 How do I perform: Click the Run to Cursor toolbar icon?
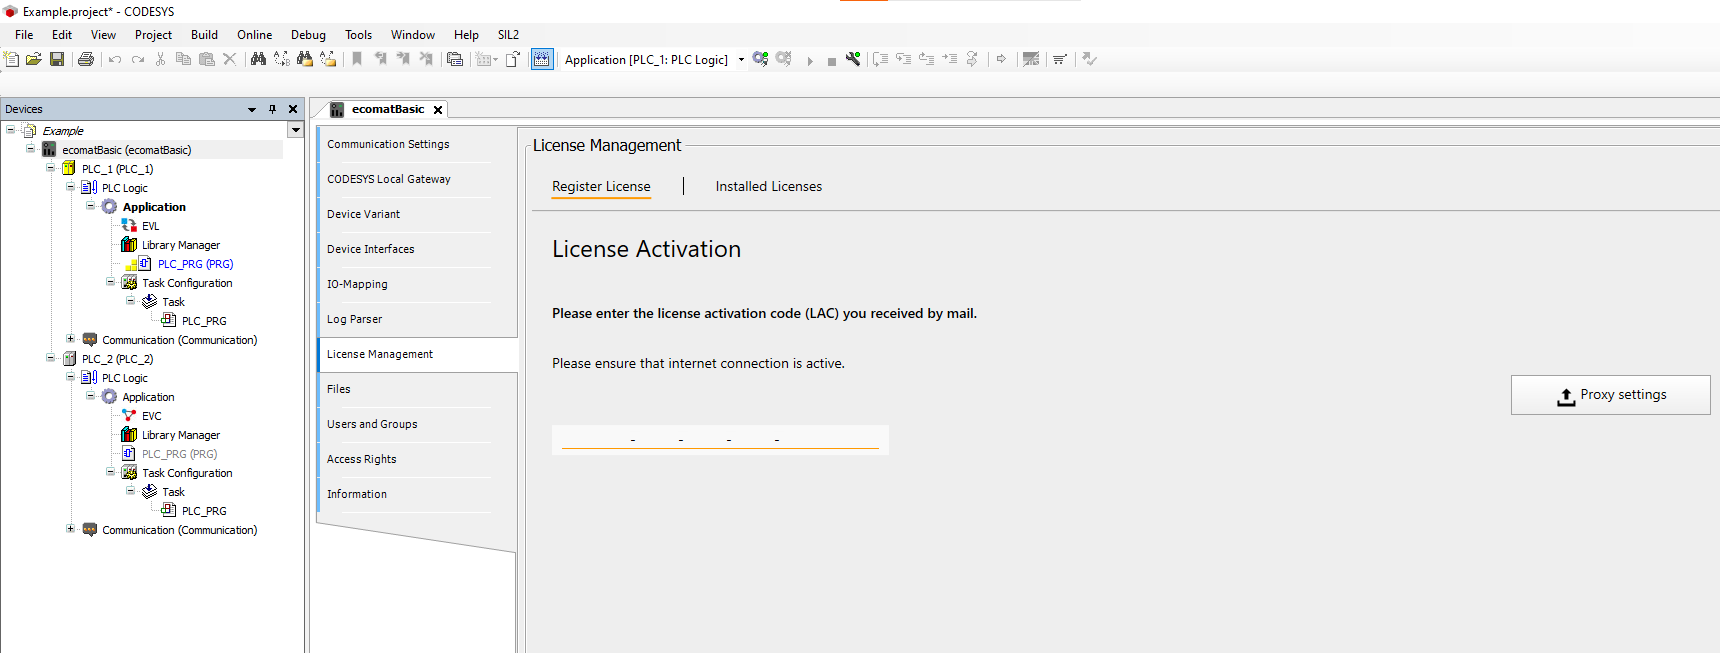coord(950,59)
